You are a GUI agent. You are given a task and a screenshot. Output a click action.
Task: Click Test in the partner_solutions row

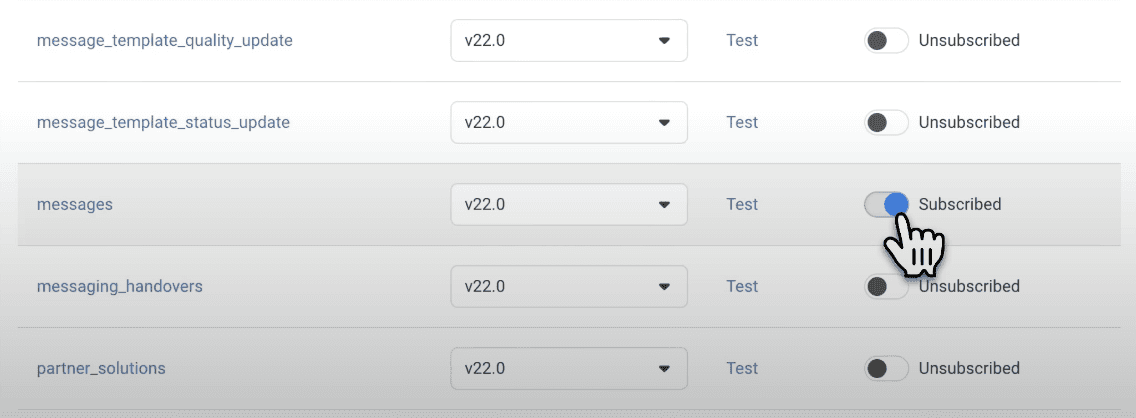pos(742,368)
